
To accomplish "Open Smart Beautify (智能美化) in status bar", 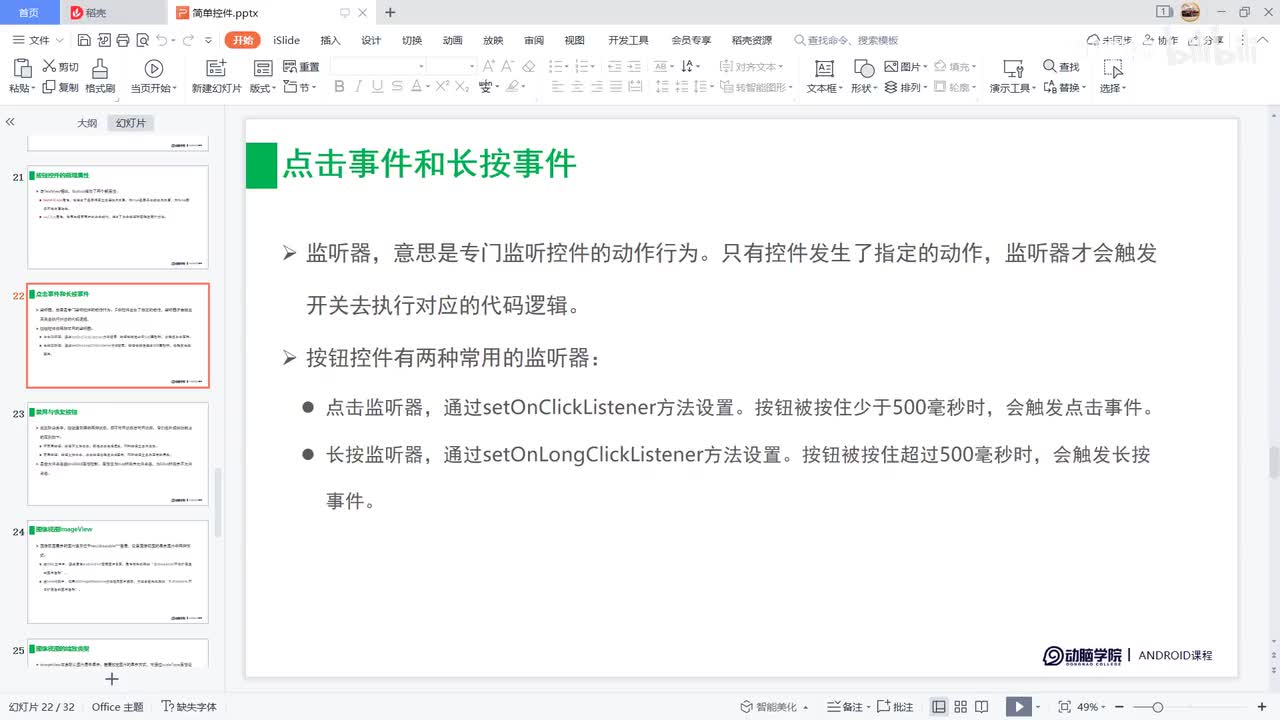I will coord(774,707).
